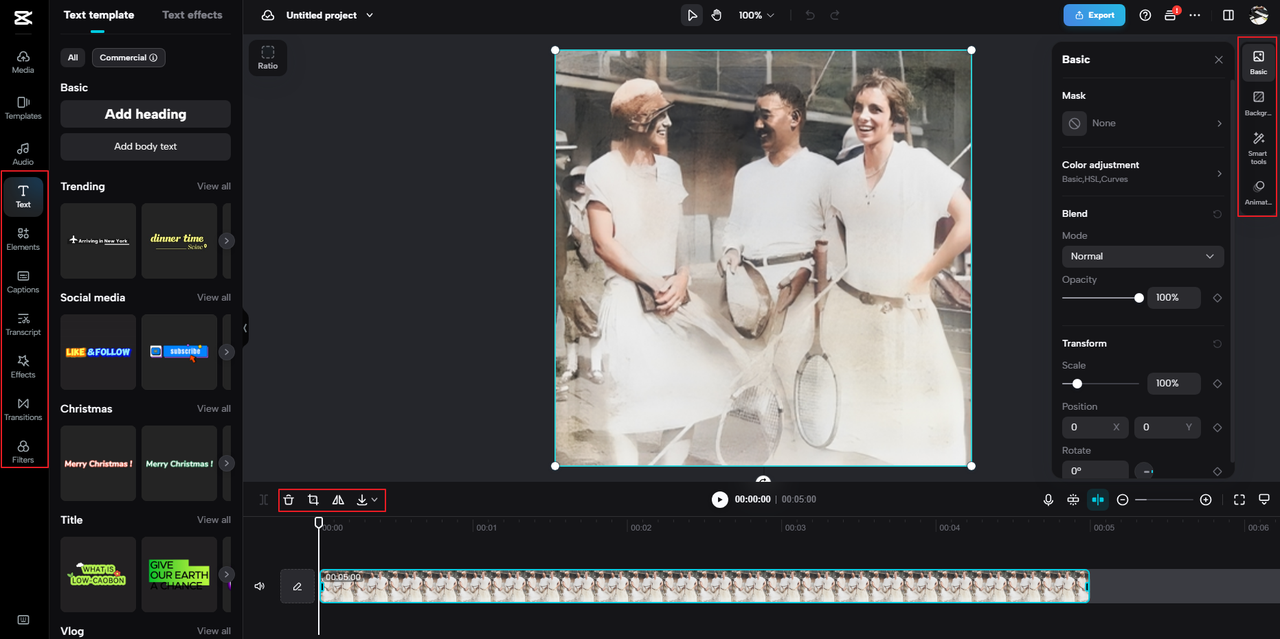1280x639 pixels.
Task: Open the Animation tab in right sidebar
Action: pos(1258,193)
